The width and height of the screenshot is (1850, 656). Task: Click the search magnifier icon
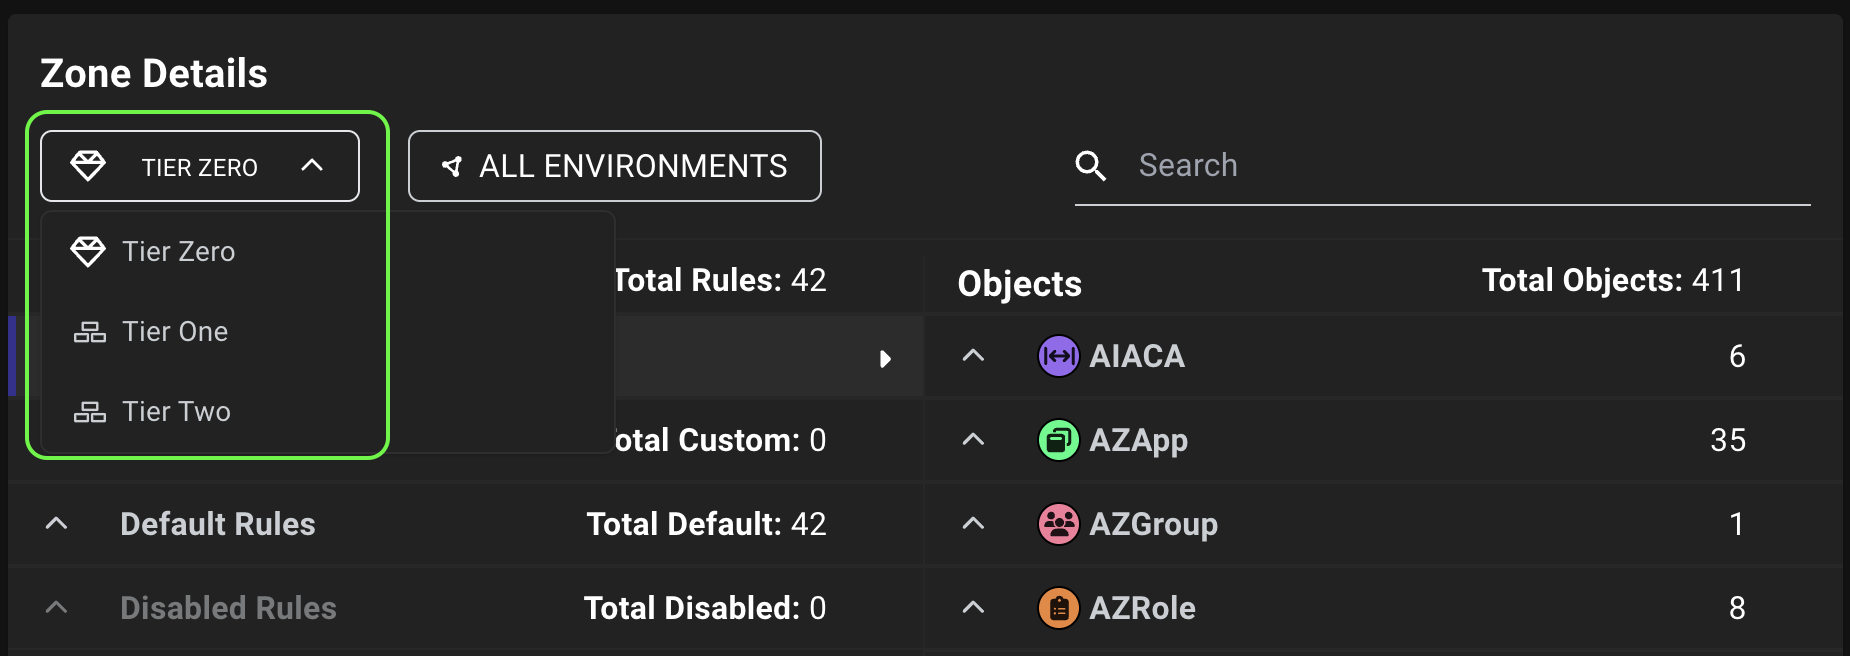tap(1091, 165)
